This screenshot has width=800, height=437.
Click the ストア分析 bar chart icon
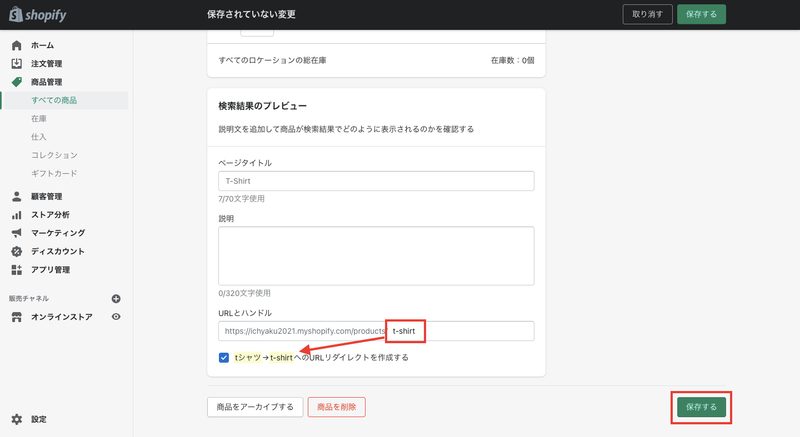tap(16, 215)
